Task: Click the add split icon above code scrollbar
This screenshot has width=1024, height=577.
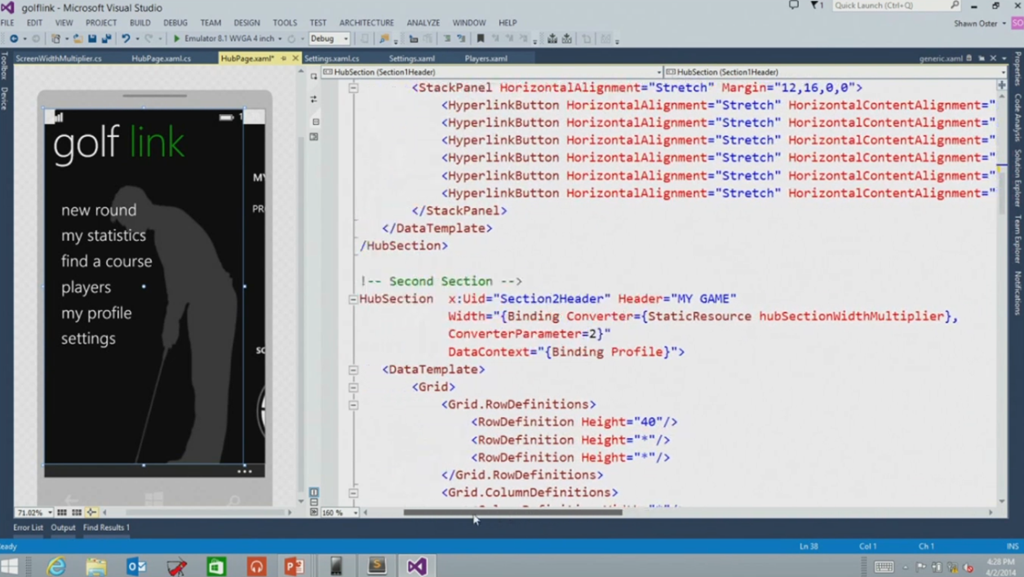Action: [x=1002, y=85]
